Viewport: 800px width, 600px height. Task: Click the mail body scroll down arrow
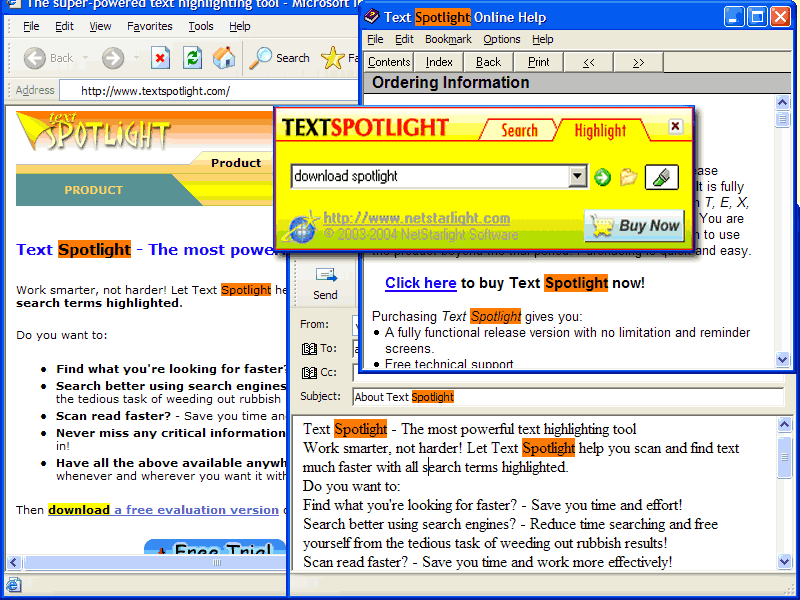click(x=785, y=562)
